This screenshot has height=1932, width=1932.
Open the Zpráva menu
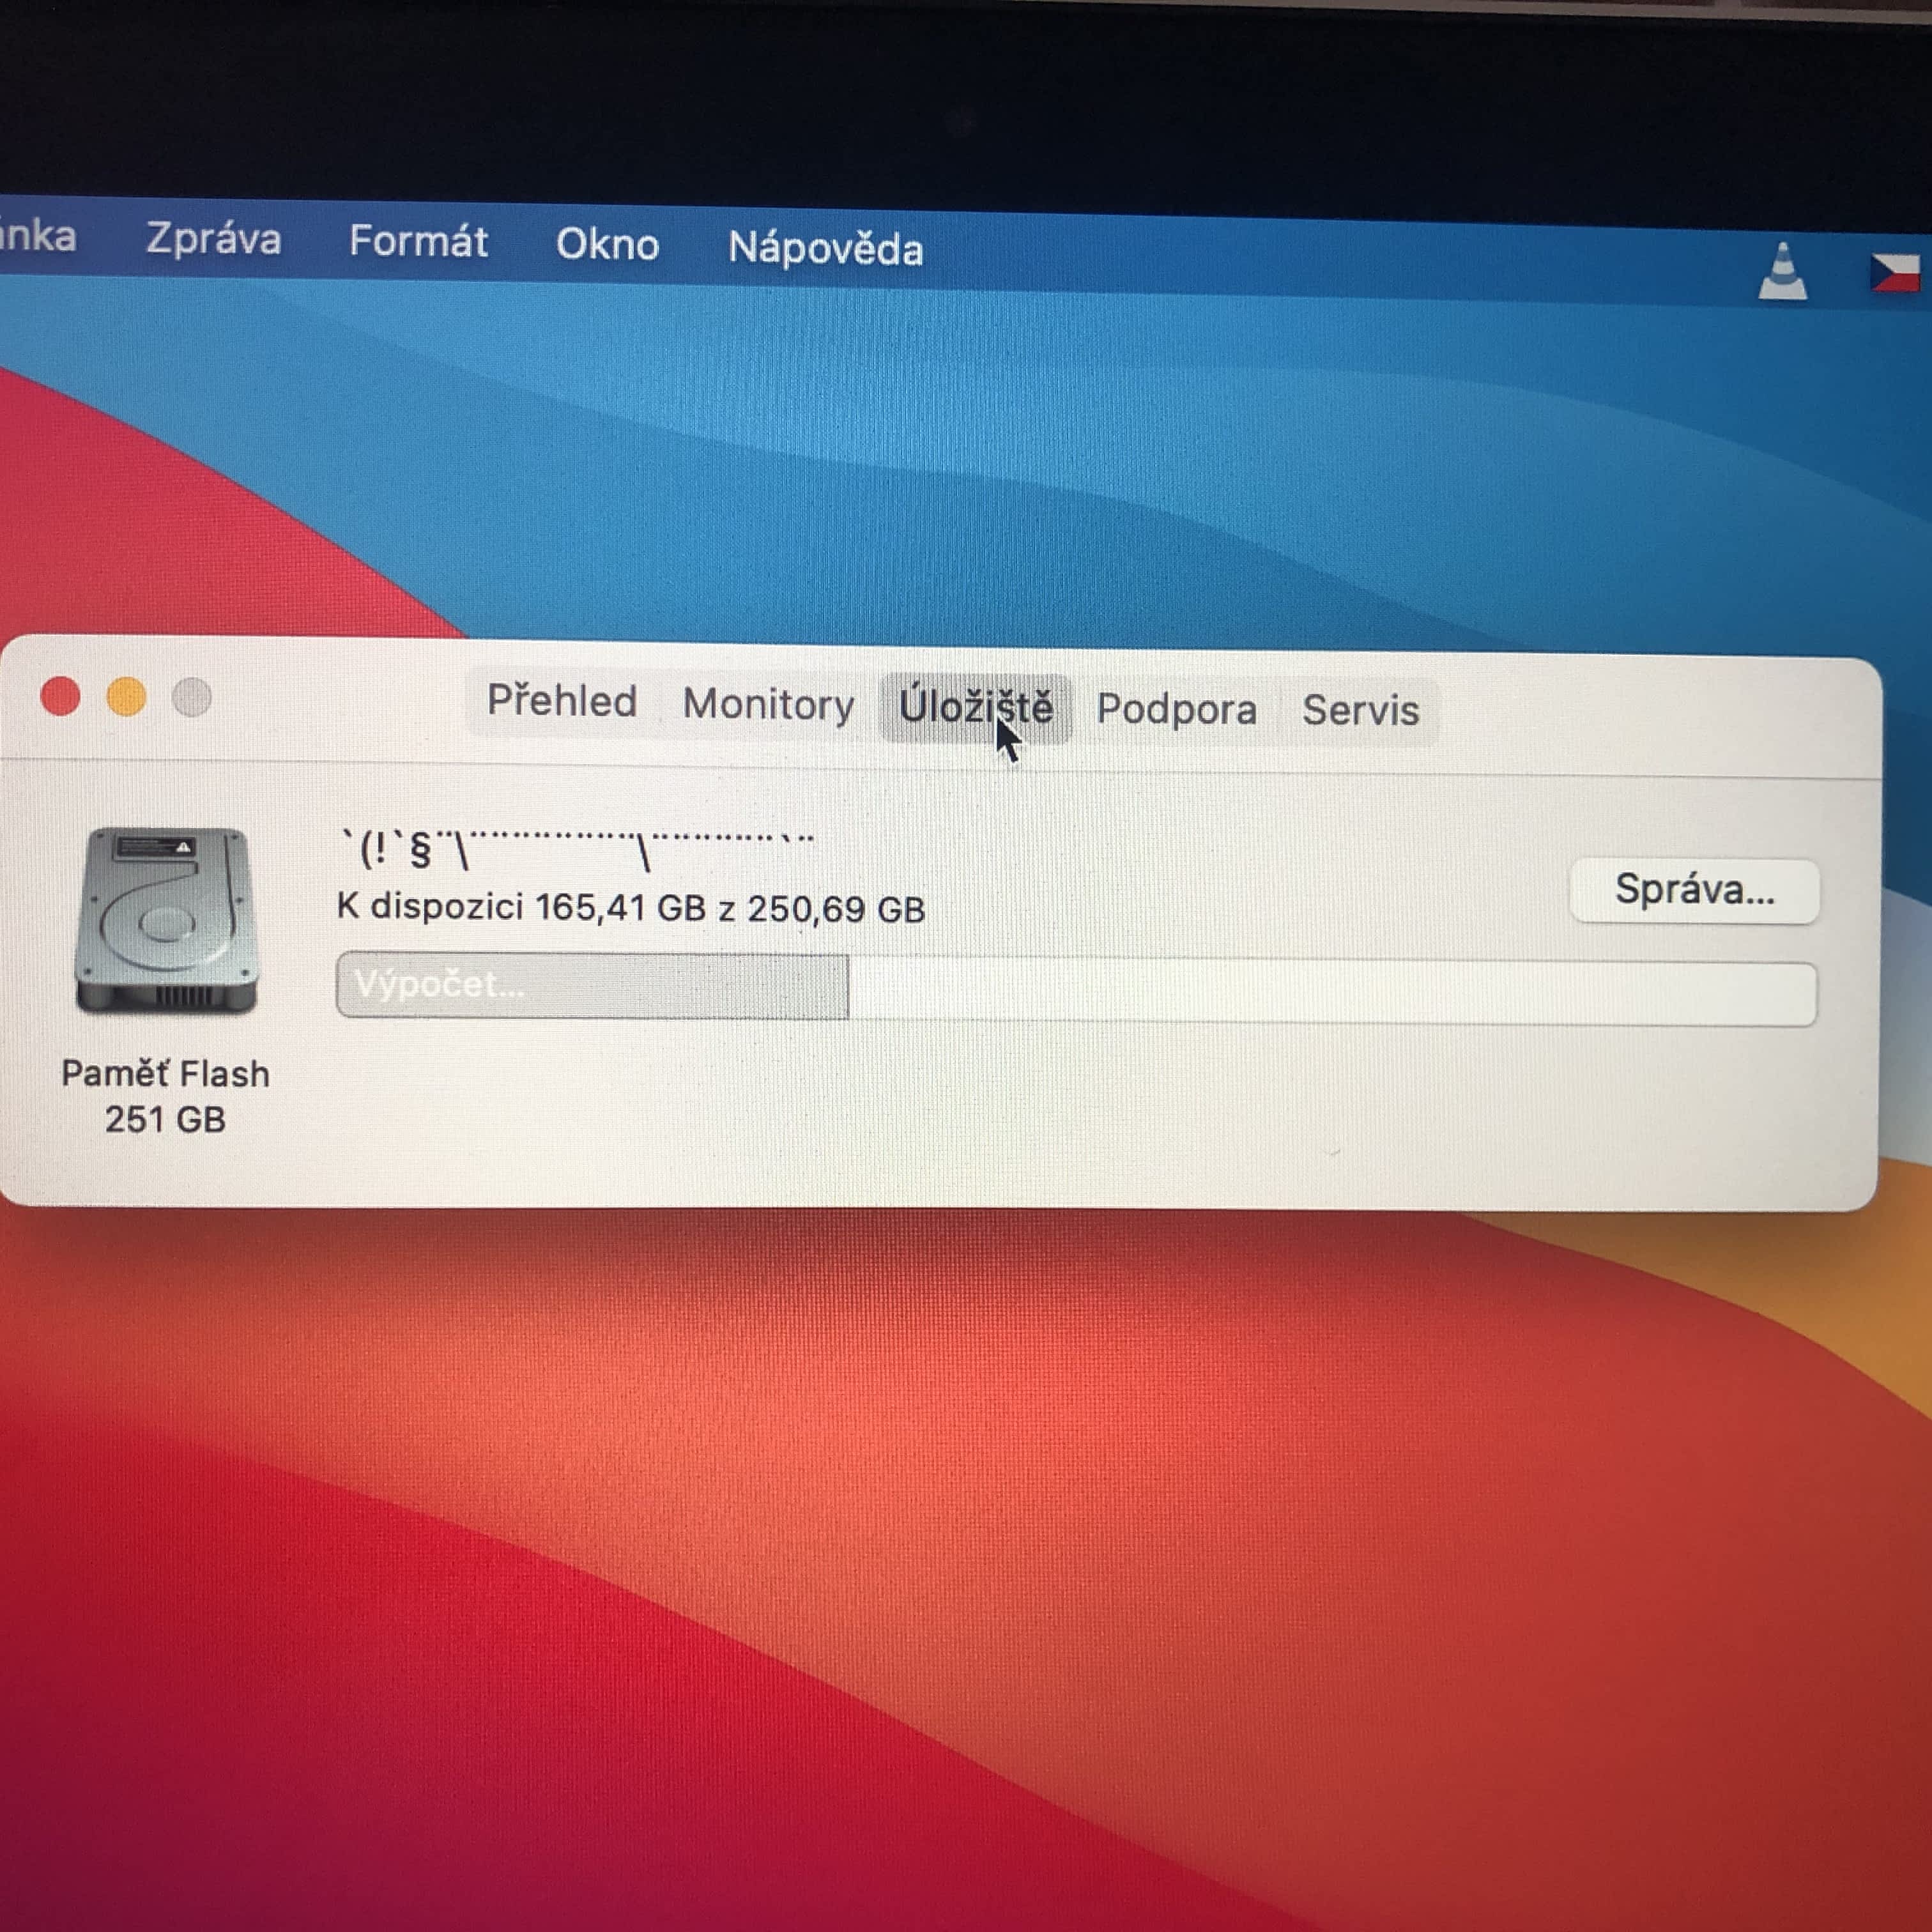[x=213, y=239]
